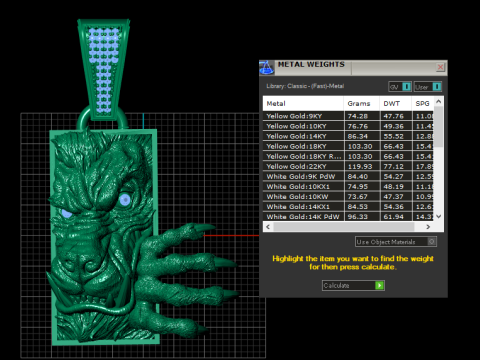Click the 49.36 DWT value
Image resolution: width=480 pixels, height=360 pixels.
click(x=393, y=126)
